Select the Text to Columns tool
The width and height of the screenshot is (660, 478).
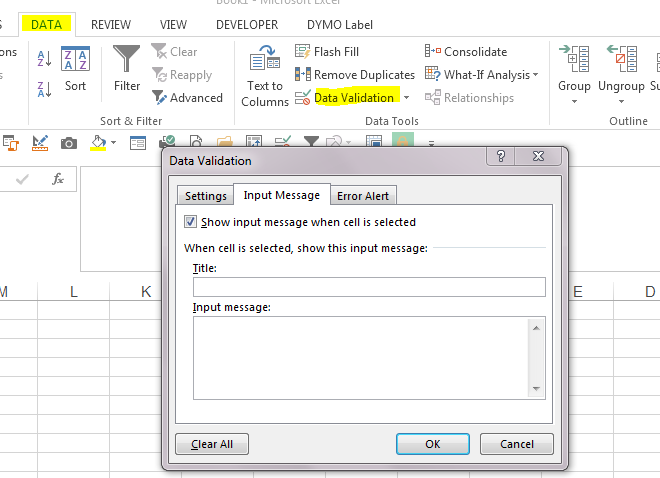(x=265, y=75)
